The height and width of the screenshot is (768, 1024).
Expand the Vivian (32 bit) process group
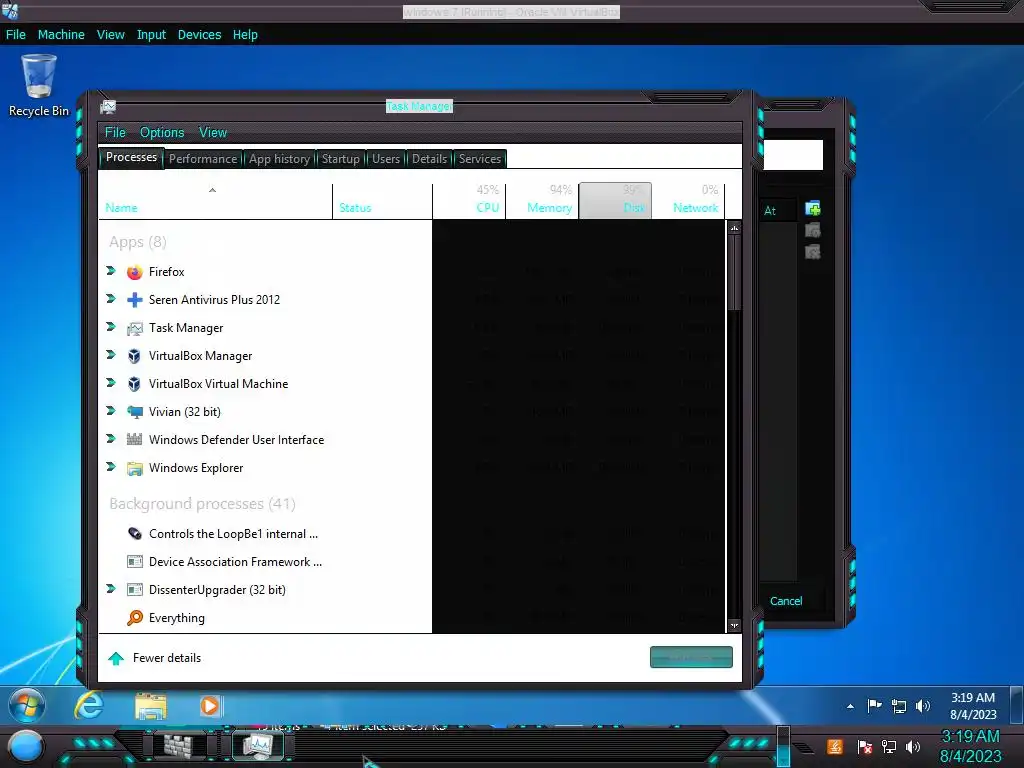click(110, 411)
